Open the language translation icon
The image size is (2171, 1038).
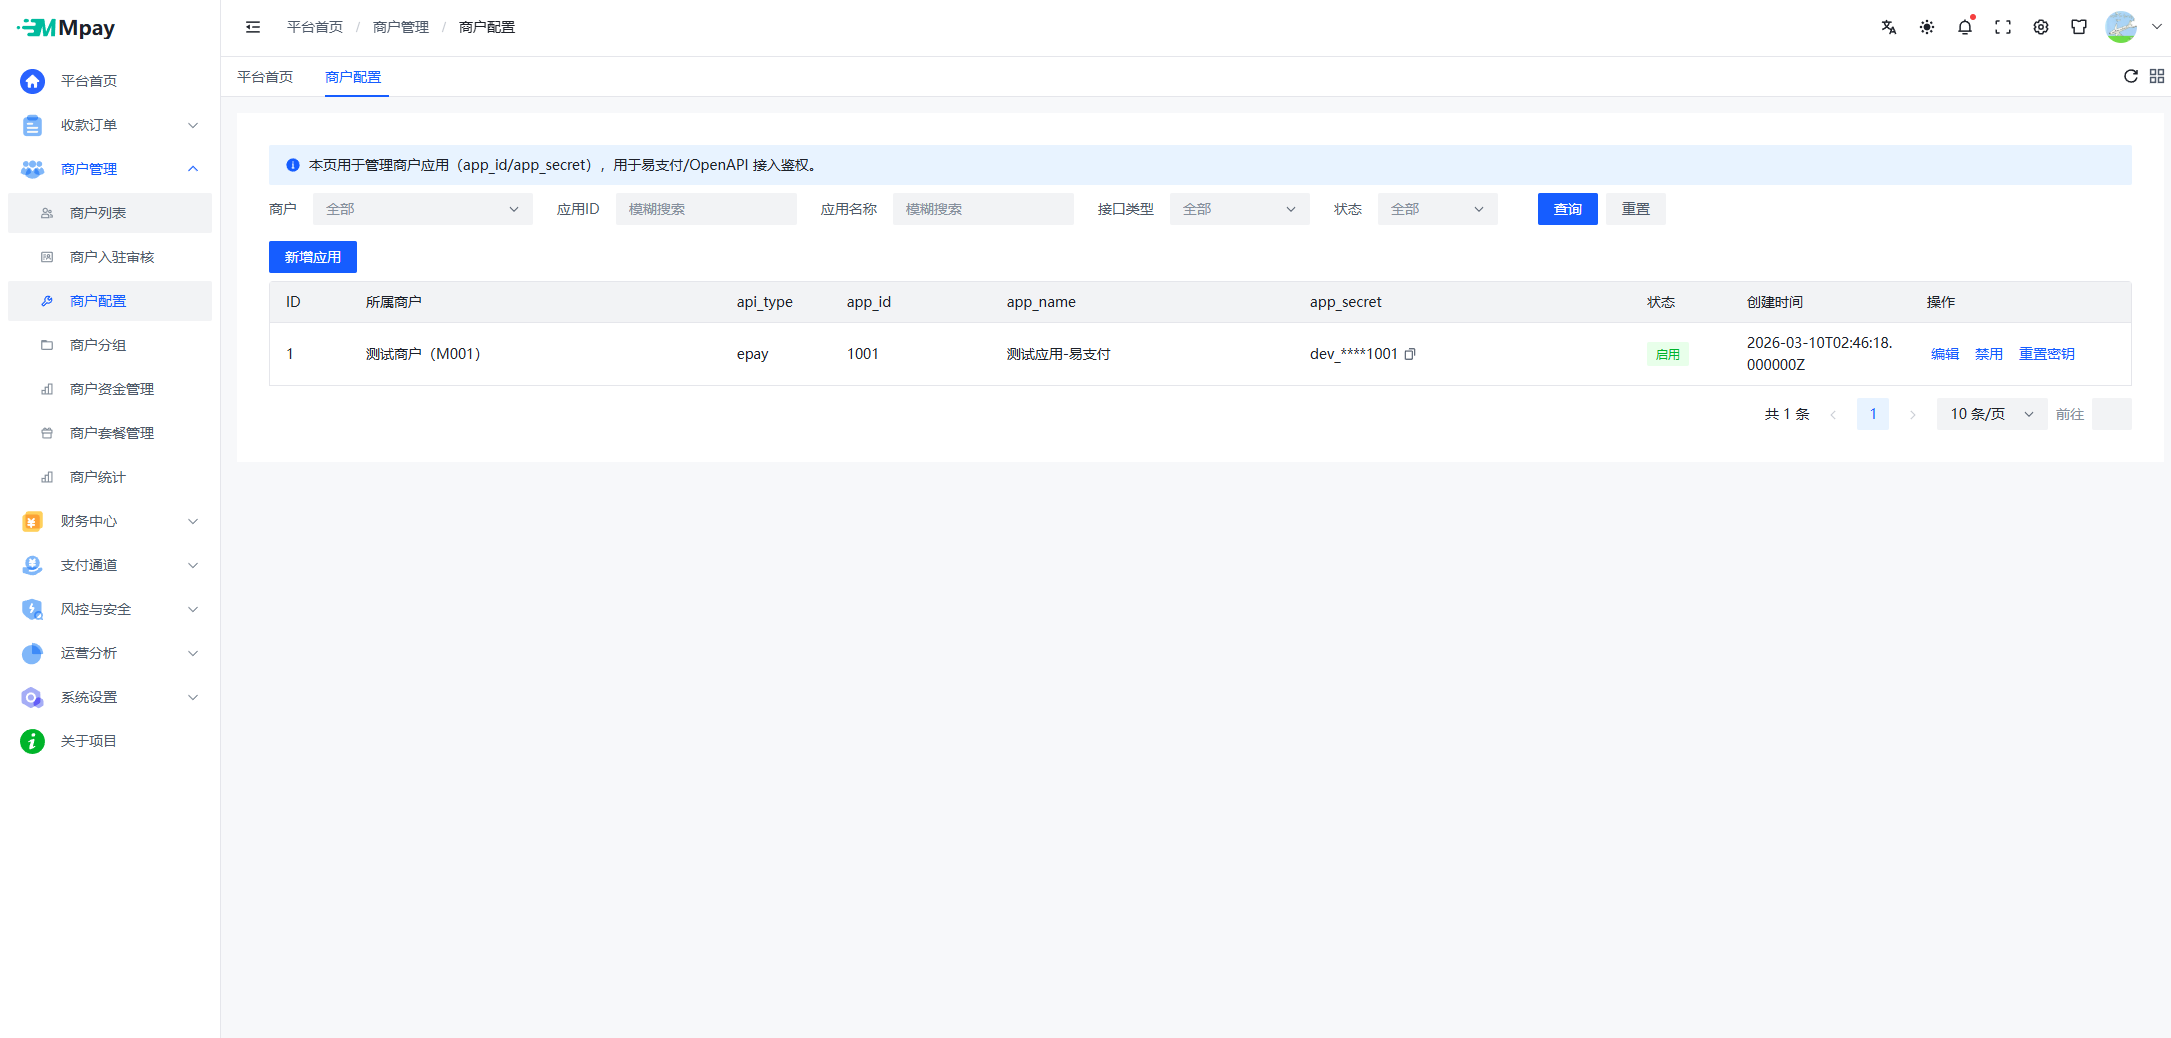1888,27
